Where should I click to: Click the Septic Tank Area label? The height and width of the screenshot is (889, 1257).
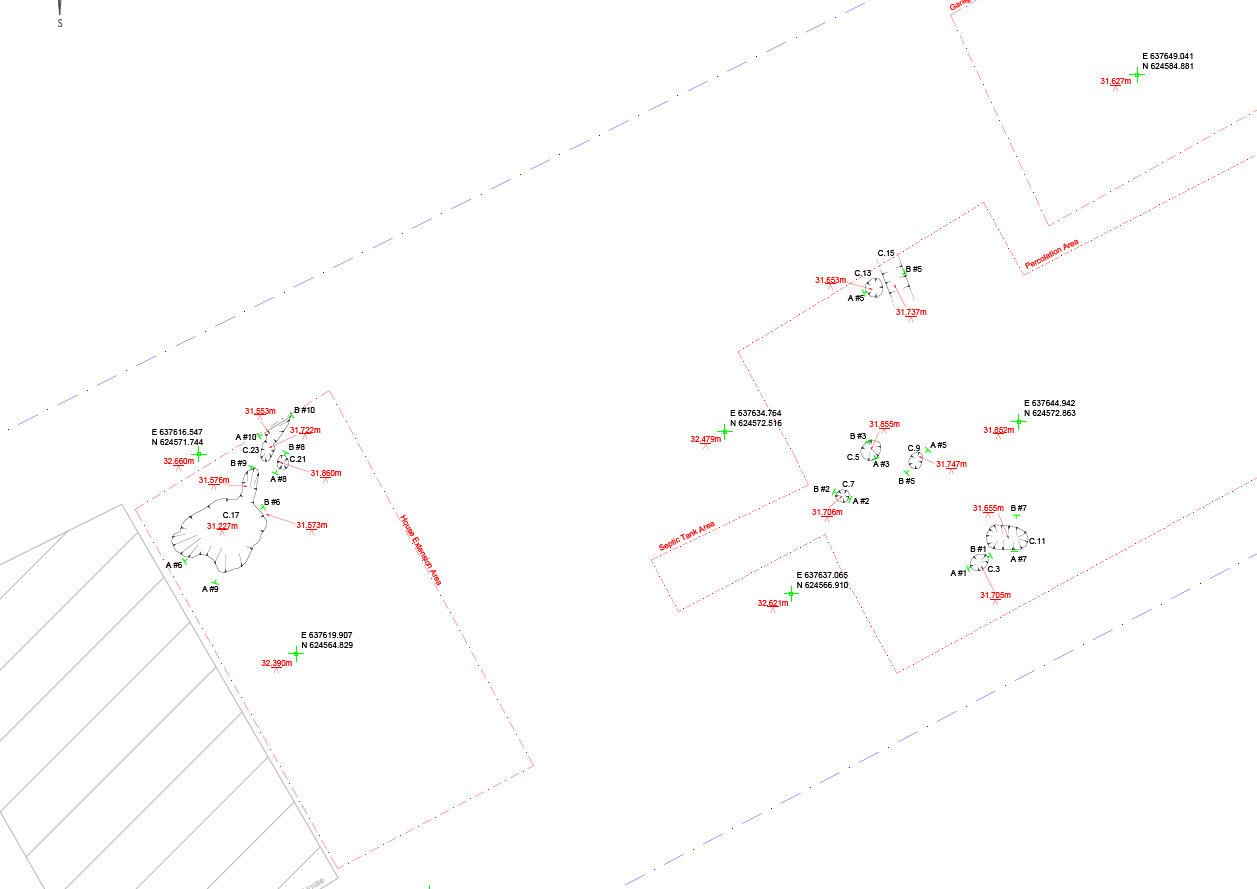686,535
